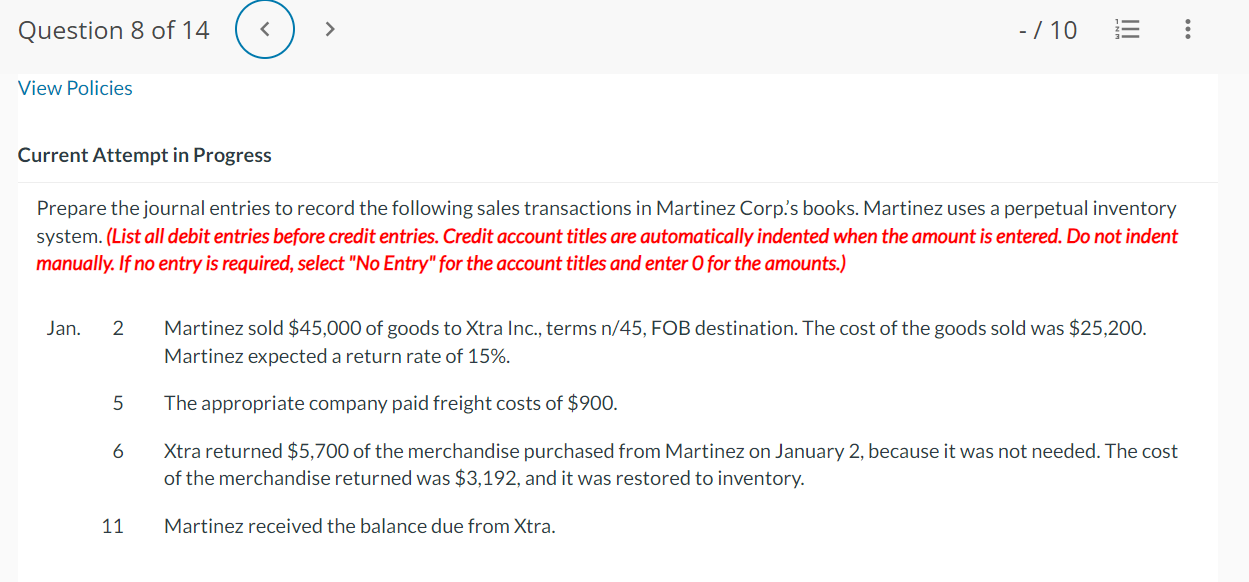Click the Martinez sold $45,000 of goods sentence
Image resolution: width=1249 pixels, height=582 pixels.
655,328
